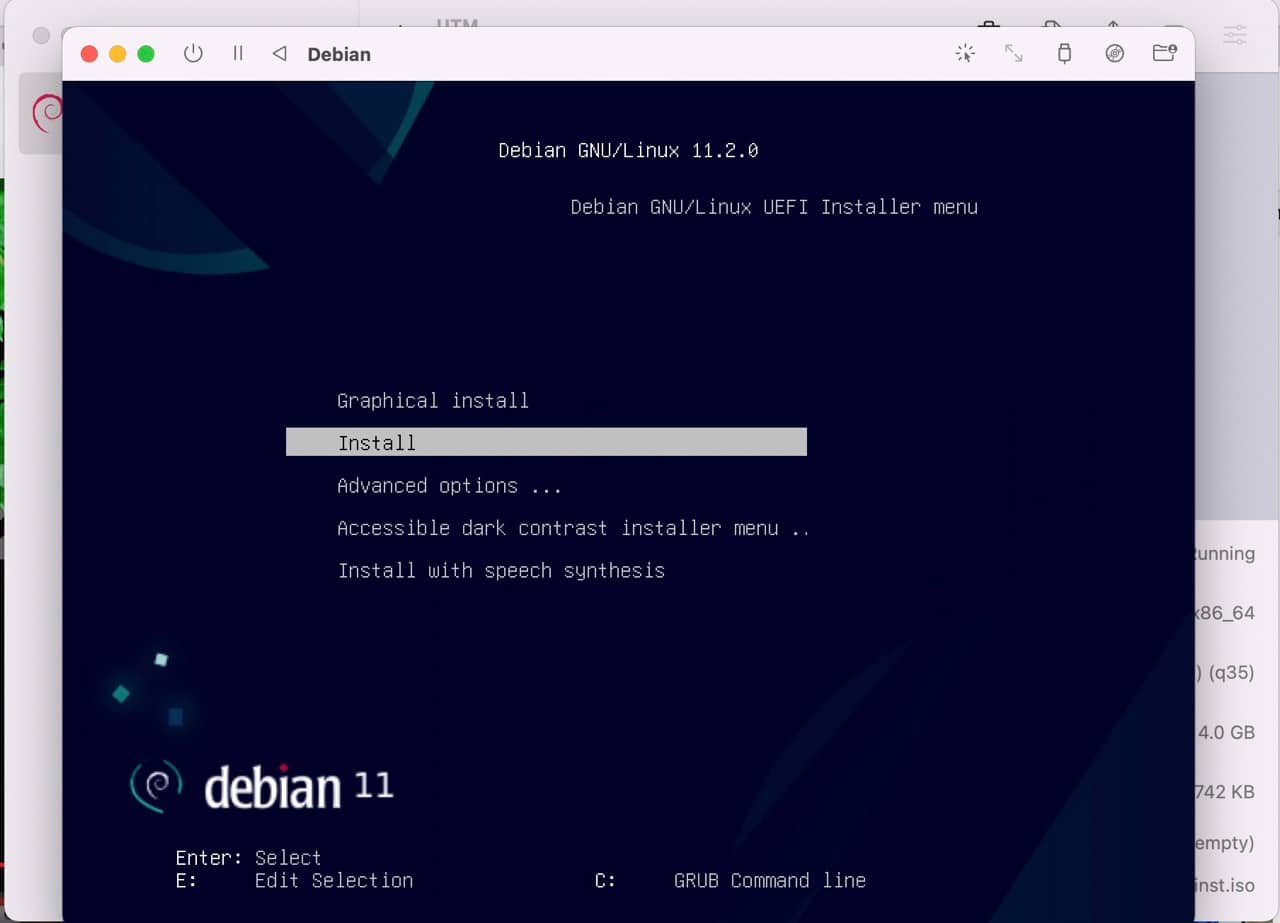Select the highlighted Install entry
The width and height of the screenshot is (1280, 923).
(546, 442)
